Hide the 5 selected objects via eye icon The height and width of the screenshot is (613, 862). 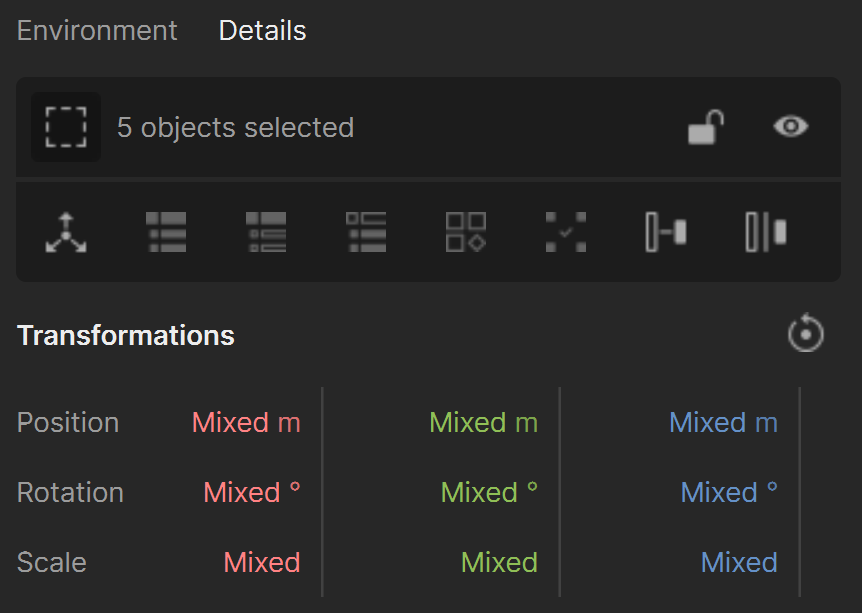(x=791, y=126)
